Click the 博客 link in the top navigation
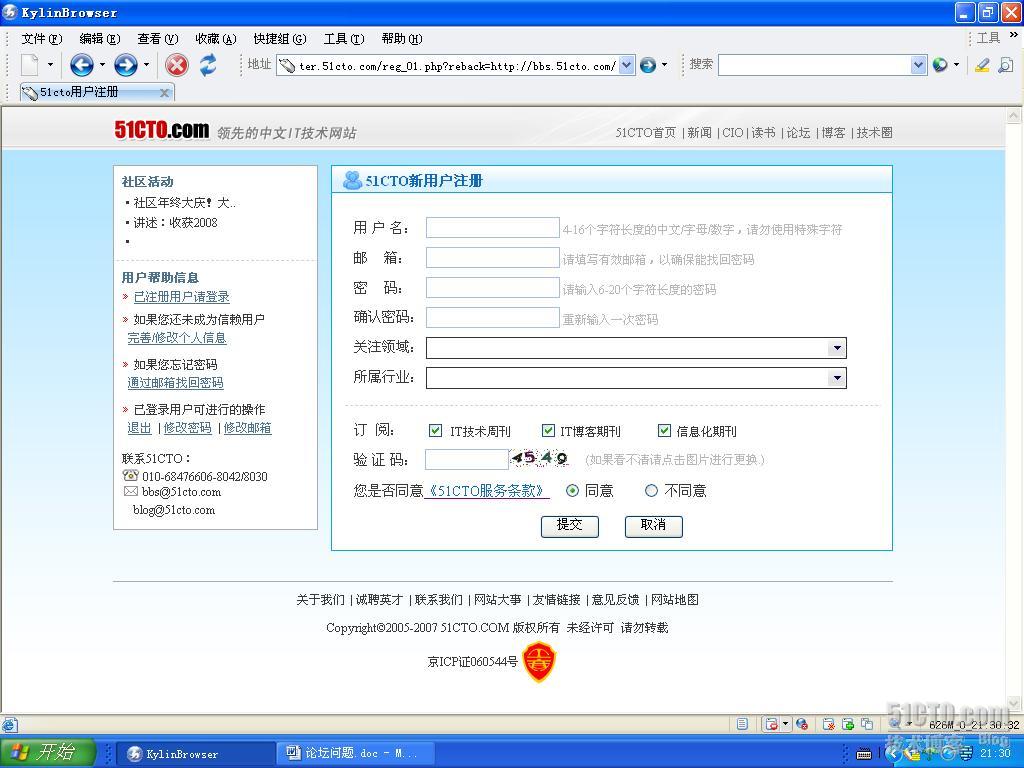The image size is (1024, 768). [833, 133]
